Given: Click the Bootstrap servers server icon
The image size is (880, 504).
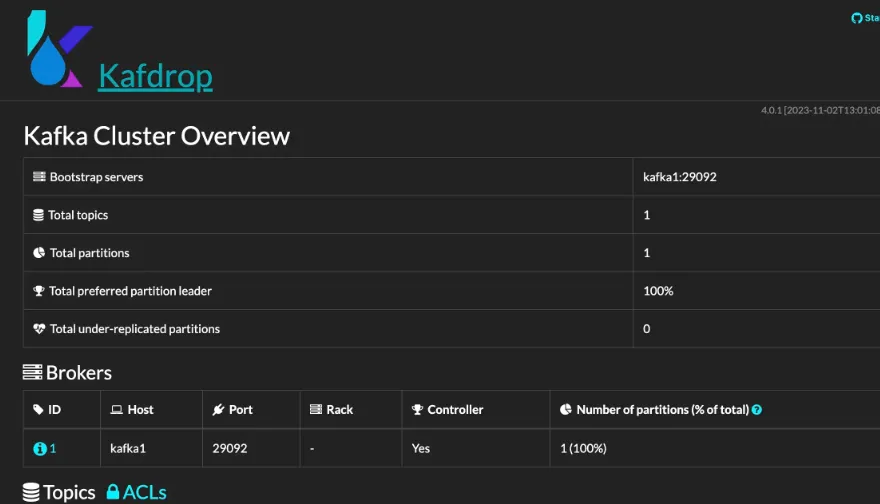Looking at the screenshot, I should (x=39, y=177).
